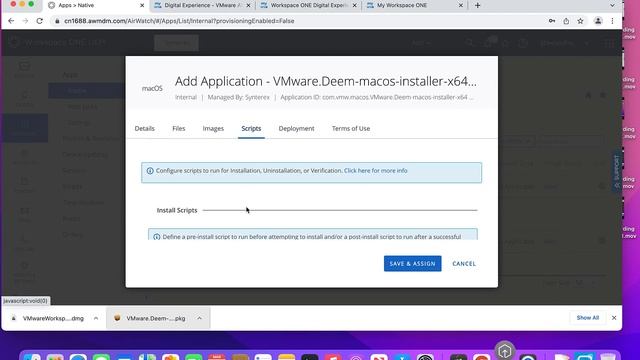This screenshot has width=640, height=360.
Task: Click the Save & Assign button
Action: (x=412, y=264)
